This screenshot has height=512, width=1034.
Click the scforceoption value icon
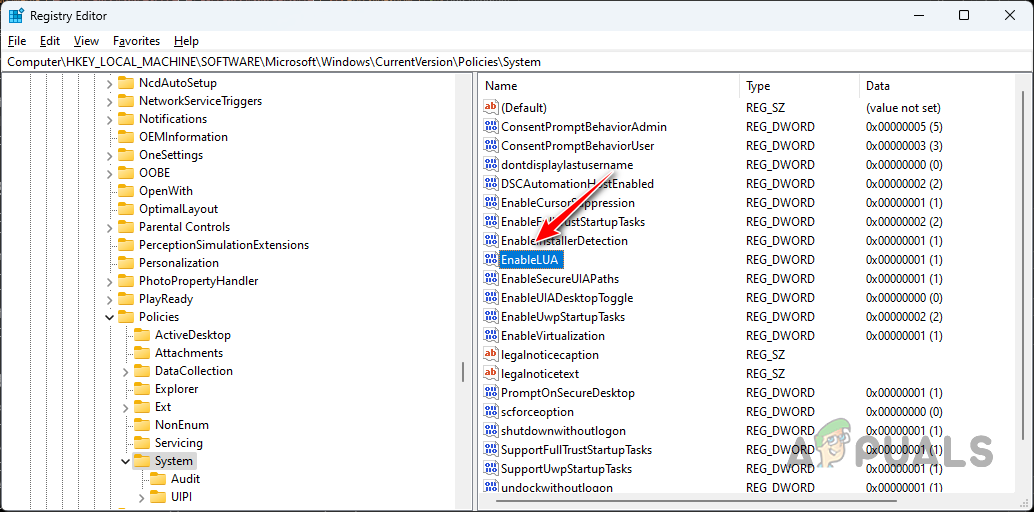tap(491, 412)
